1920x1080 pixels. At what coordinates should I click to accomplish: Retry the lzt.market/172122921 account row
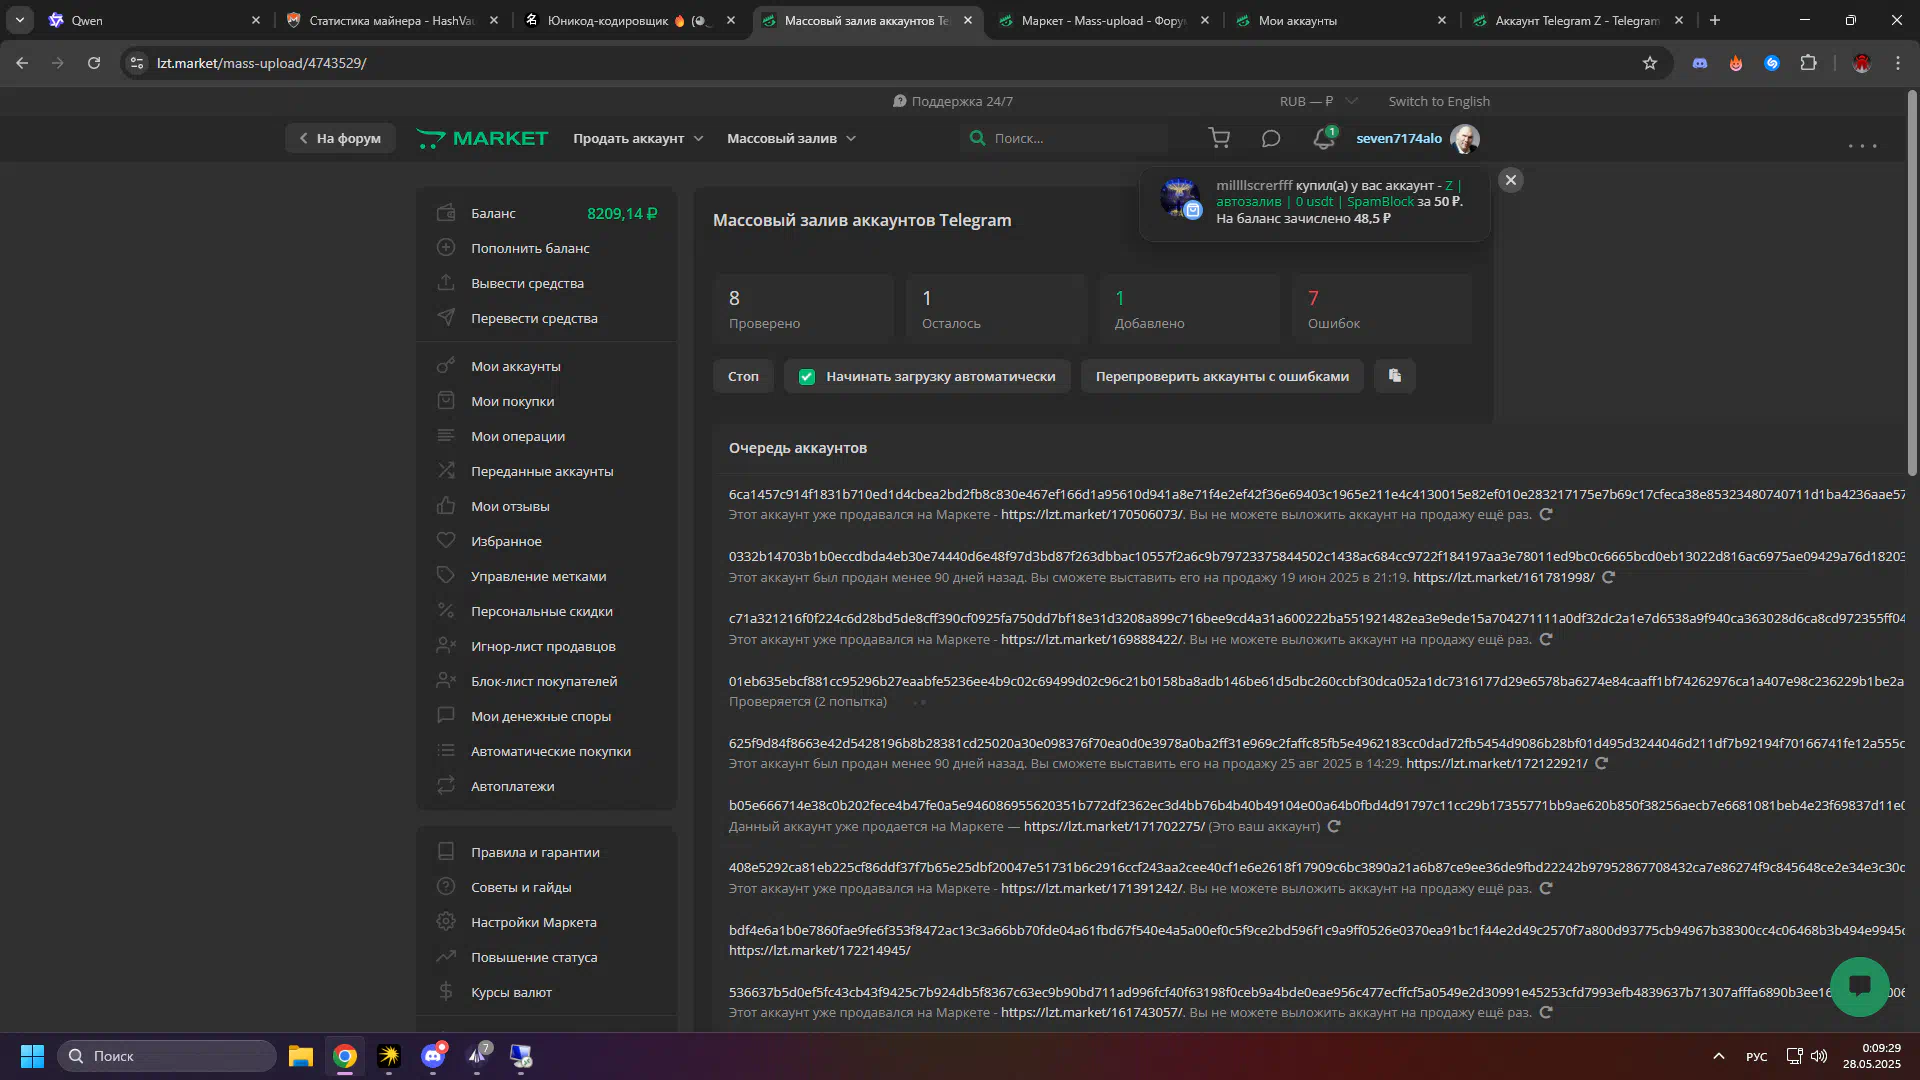pyautogui.click(x=1602, y=763)
